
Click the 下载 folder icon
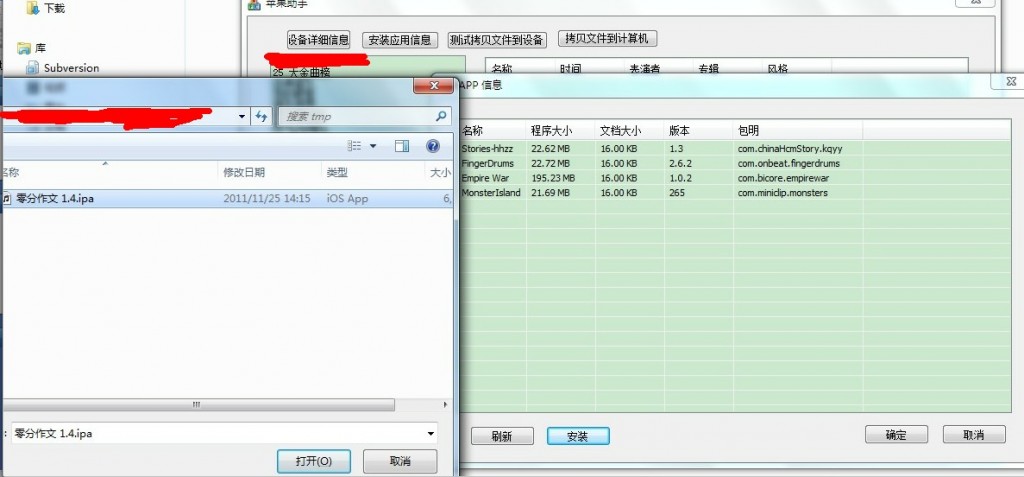pyautogui.click(x=33, y=8)
